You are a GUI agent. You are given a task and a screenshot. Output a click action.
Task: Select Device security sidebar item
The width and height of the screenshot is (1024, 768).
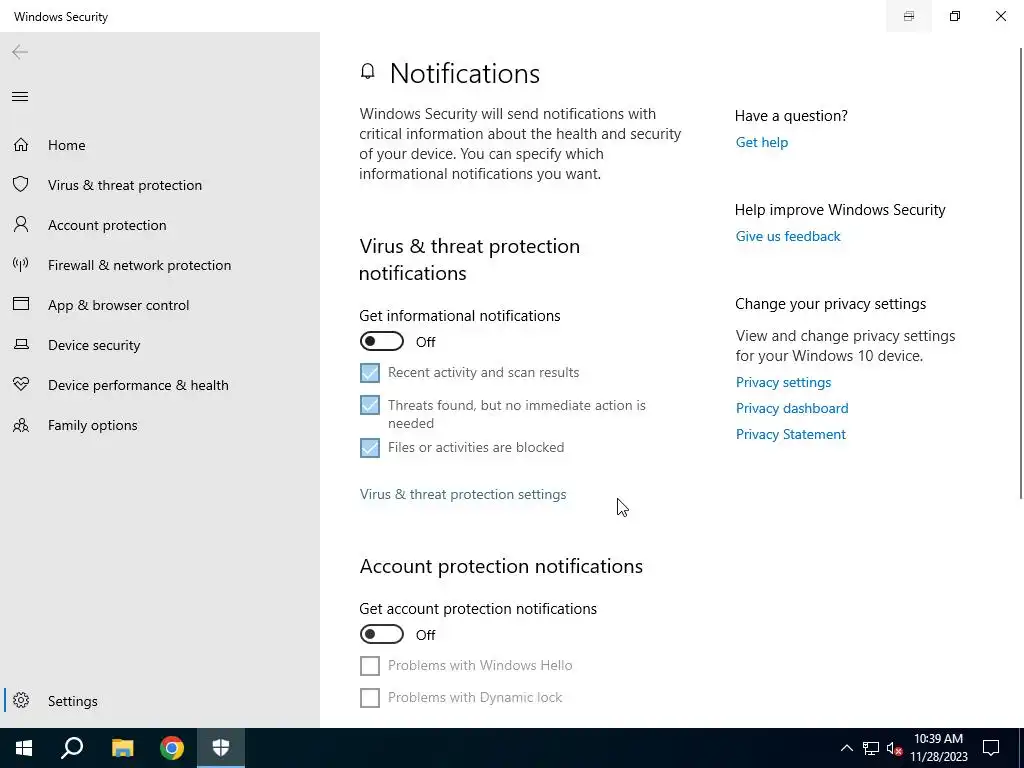160,345
